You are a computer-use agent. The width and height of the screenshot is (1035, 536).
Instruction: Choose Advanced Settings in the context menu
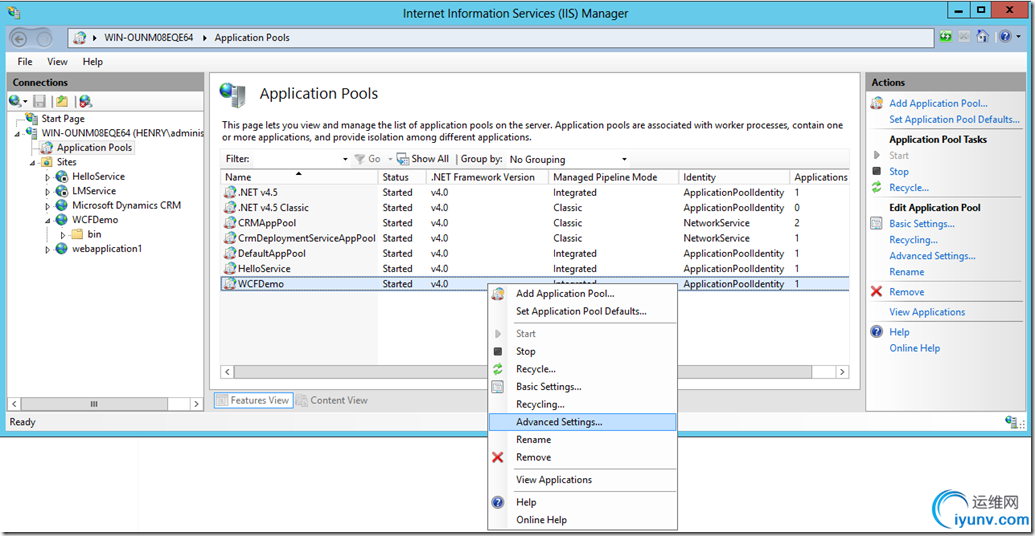(x=582, y=422)
